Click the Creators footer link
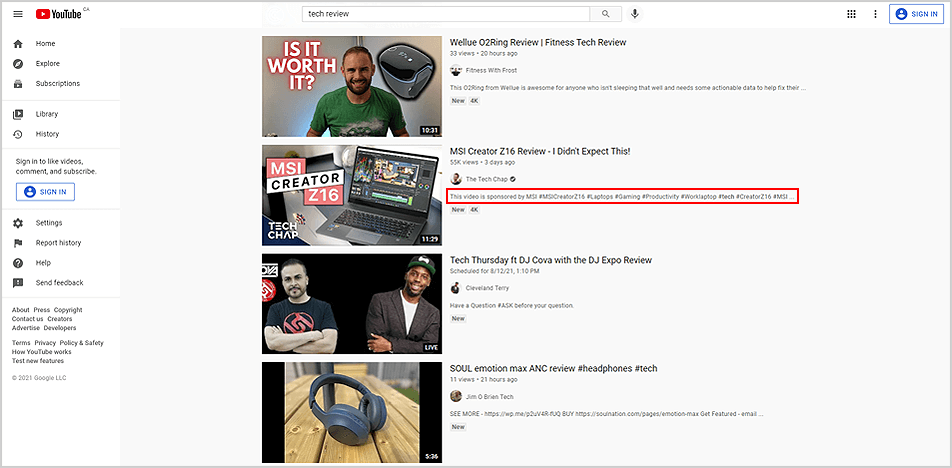 tap(60, 319)
